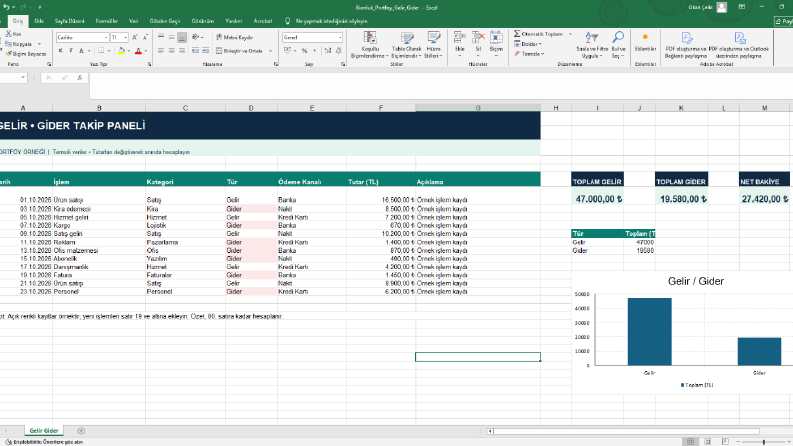The height and width of the screenshot is (446, 793).
Task: Open the Name Box dropdown arrow
Action: tap(23, 77)
